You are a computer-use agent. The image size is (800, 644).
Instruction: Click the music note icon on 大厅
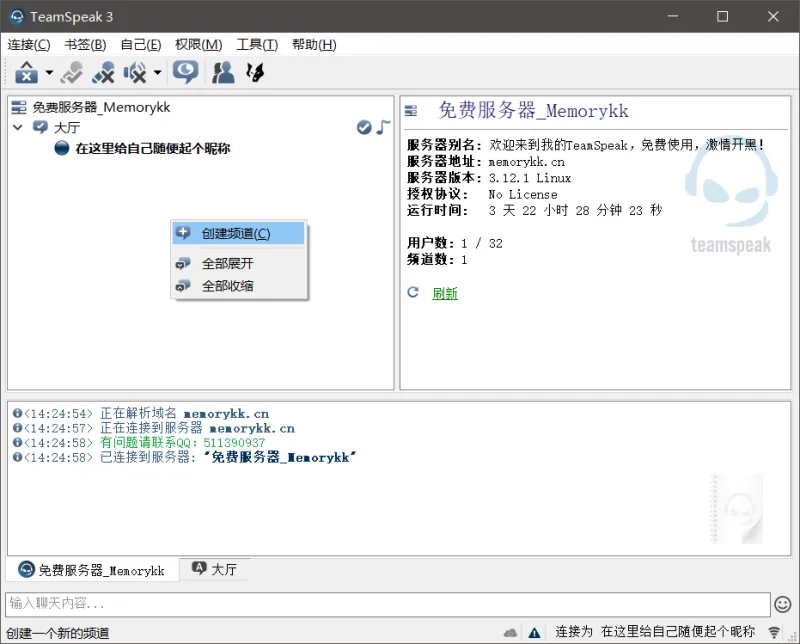click(383, 127)
